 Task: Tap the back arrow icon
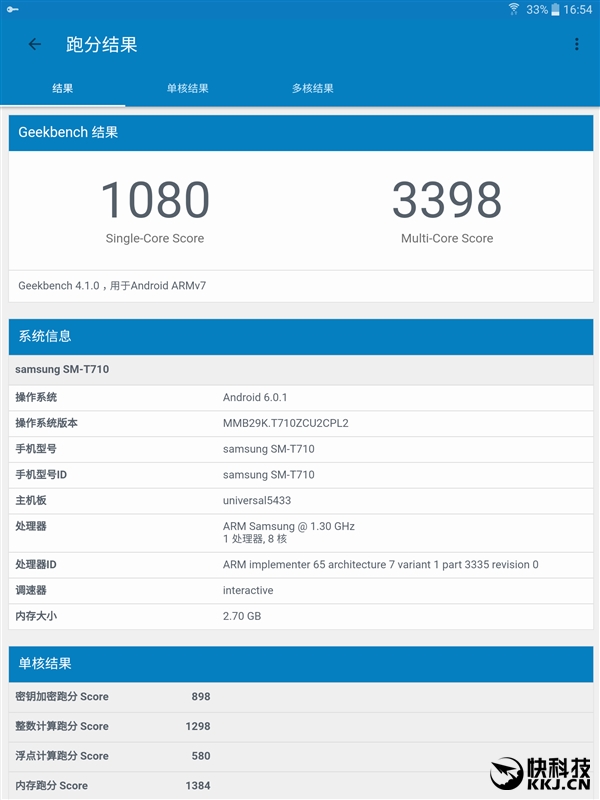[35, 44]
